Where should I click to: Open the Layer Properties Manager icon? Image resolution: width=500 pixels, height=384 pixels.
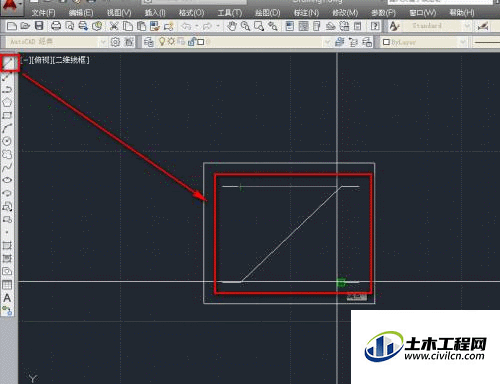tap(149, 42)
